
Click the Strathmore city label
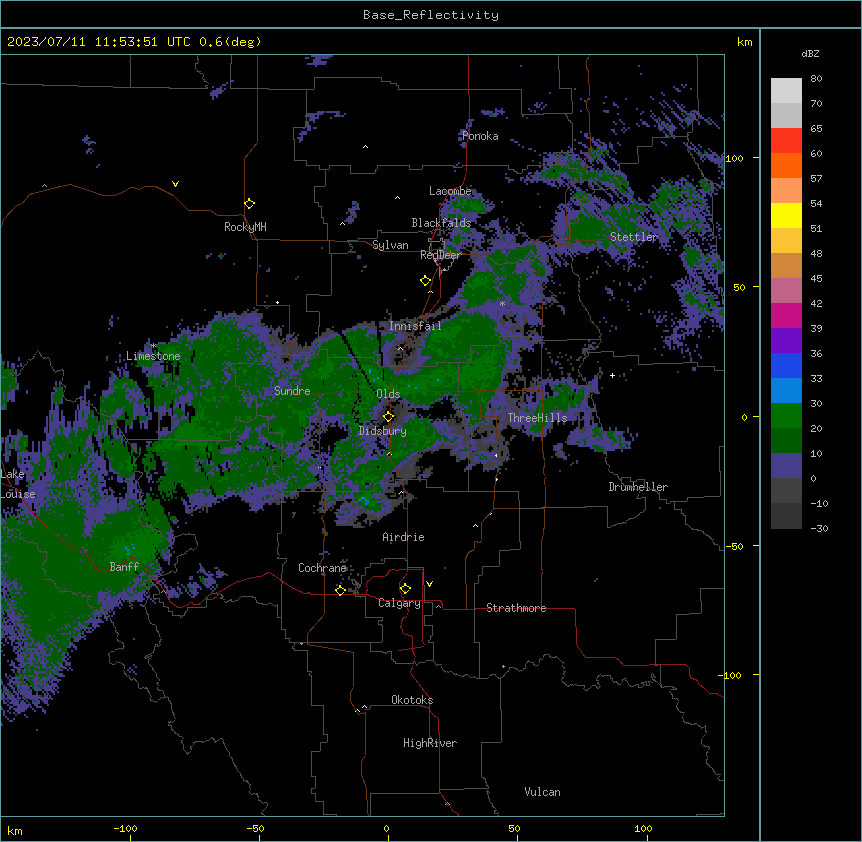click(516, 608)
